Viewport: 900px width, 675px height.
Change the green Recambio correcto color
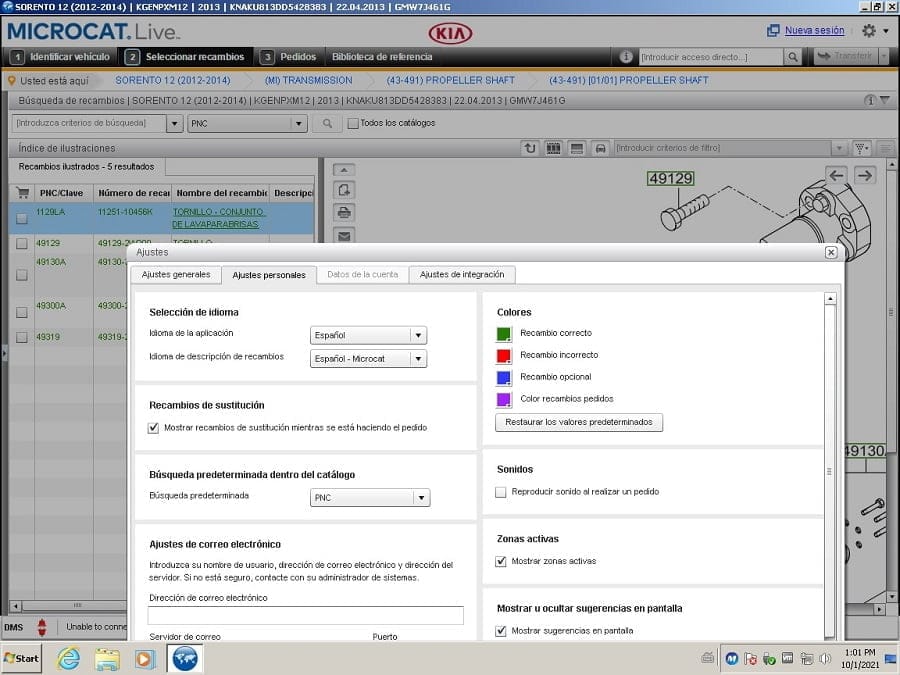pos(503,334)
